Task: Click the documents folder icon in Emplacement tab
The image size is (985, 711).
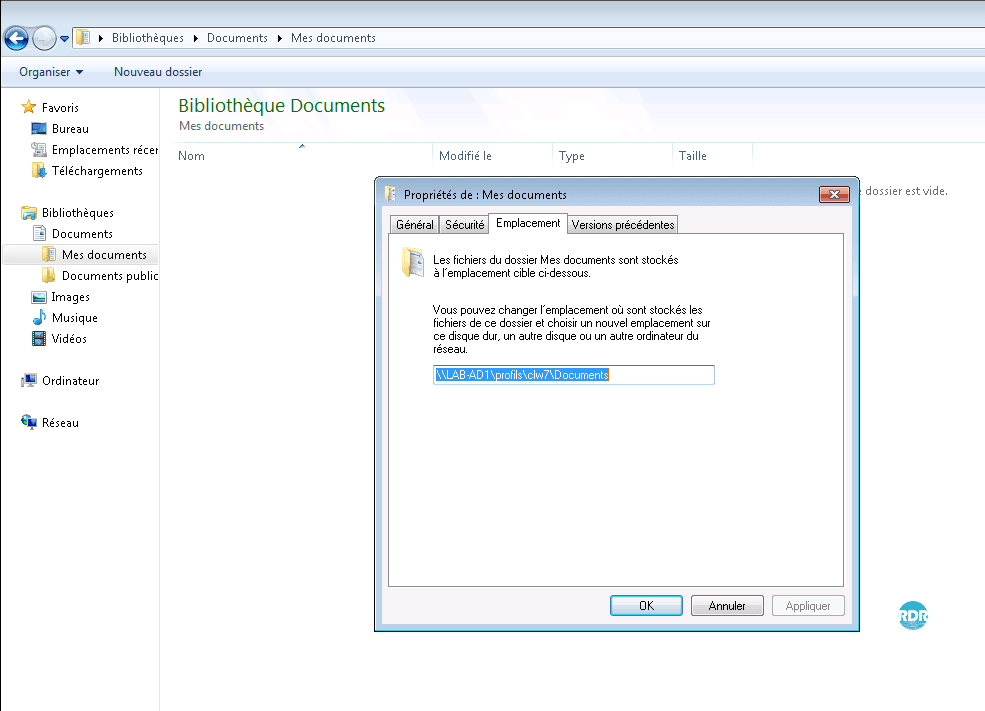Action: (x=413, y=263)
